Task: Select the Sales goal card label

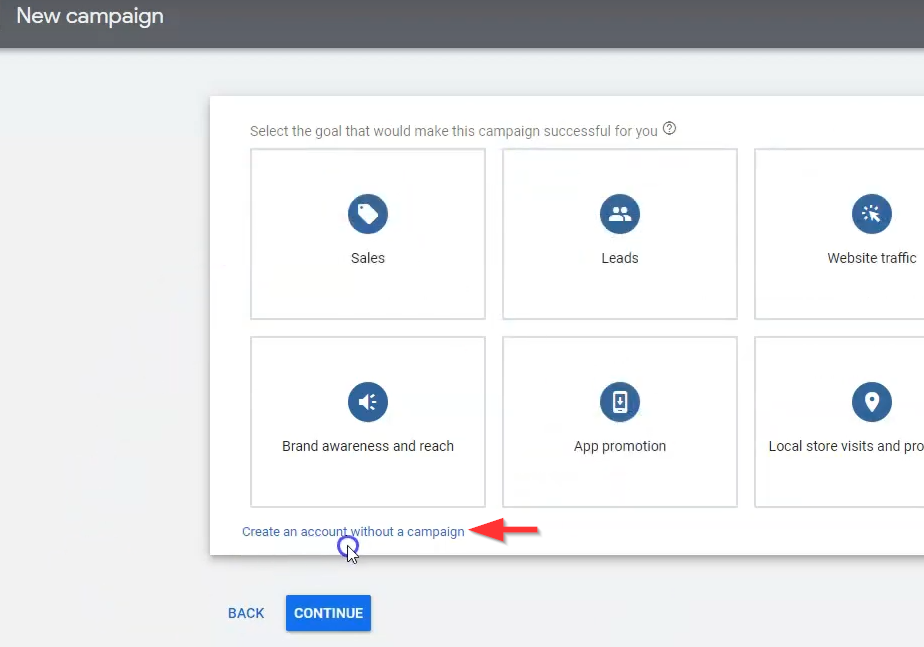Action: click(368, 258)
